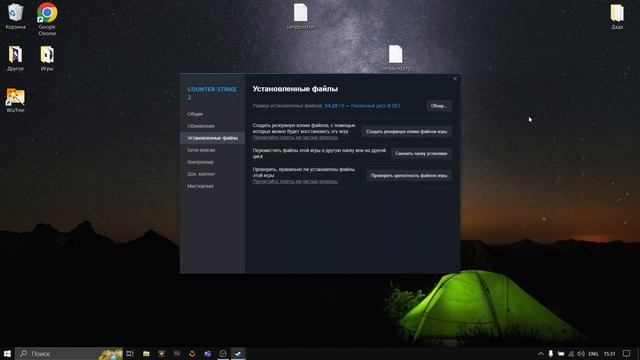
Task: Open the Корзина recycle bin icon
Action: tap(16, 16)
